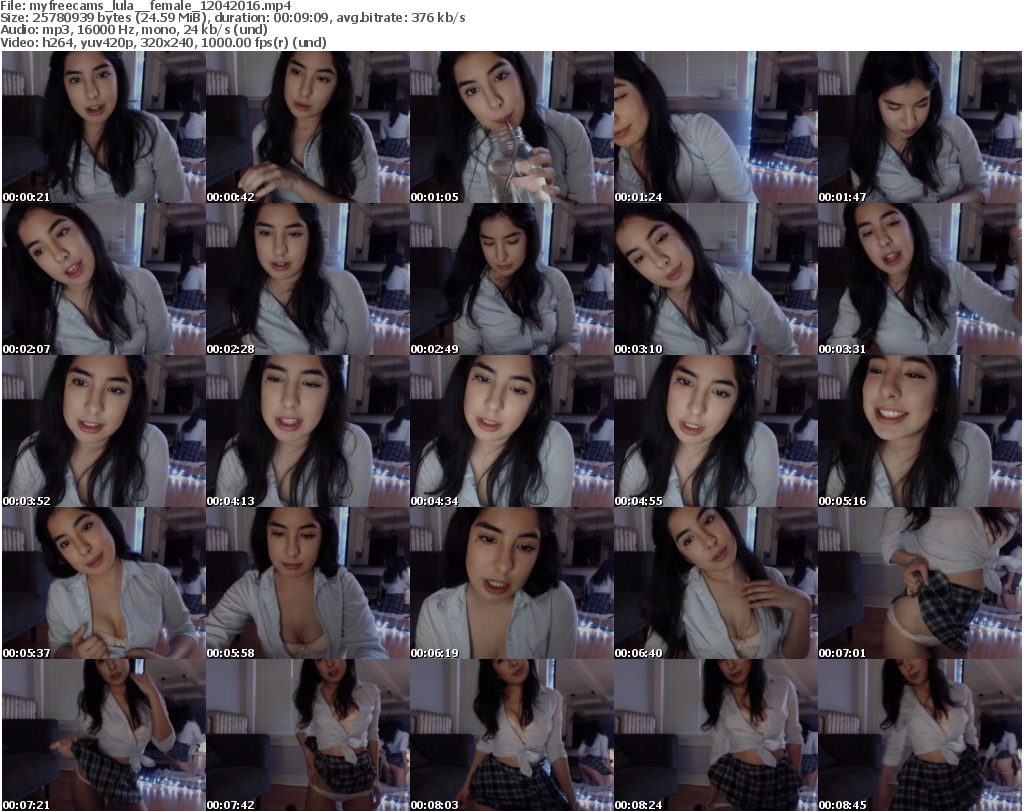Select the frame labeled 00:03:52

point(103,431)
